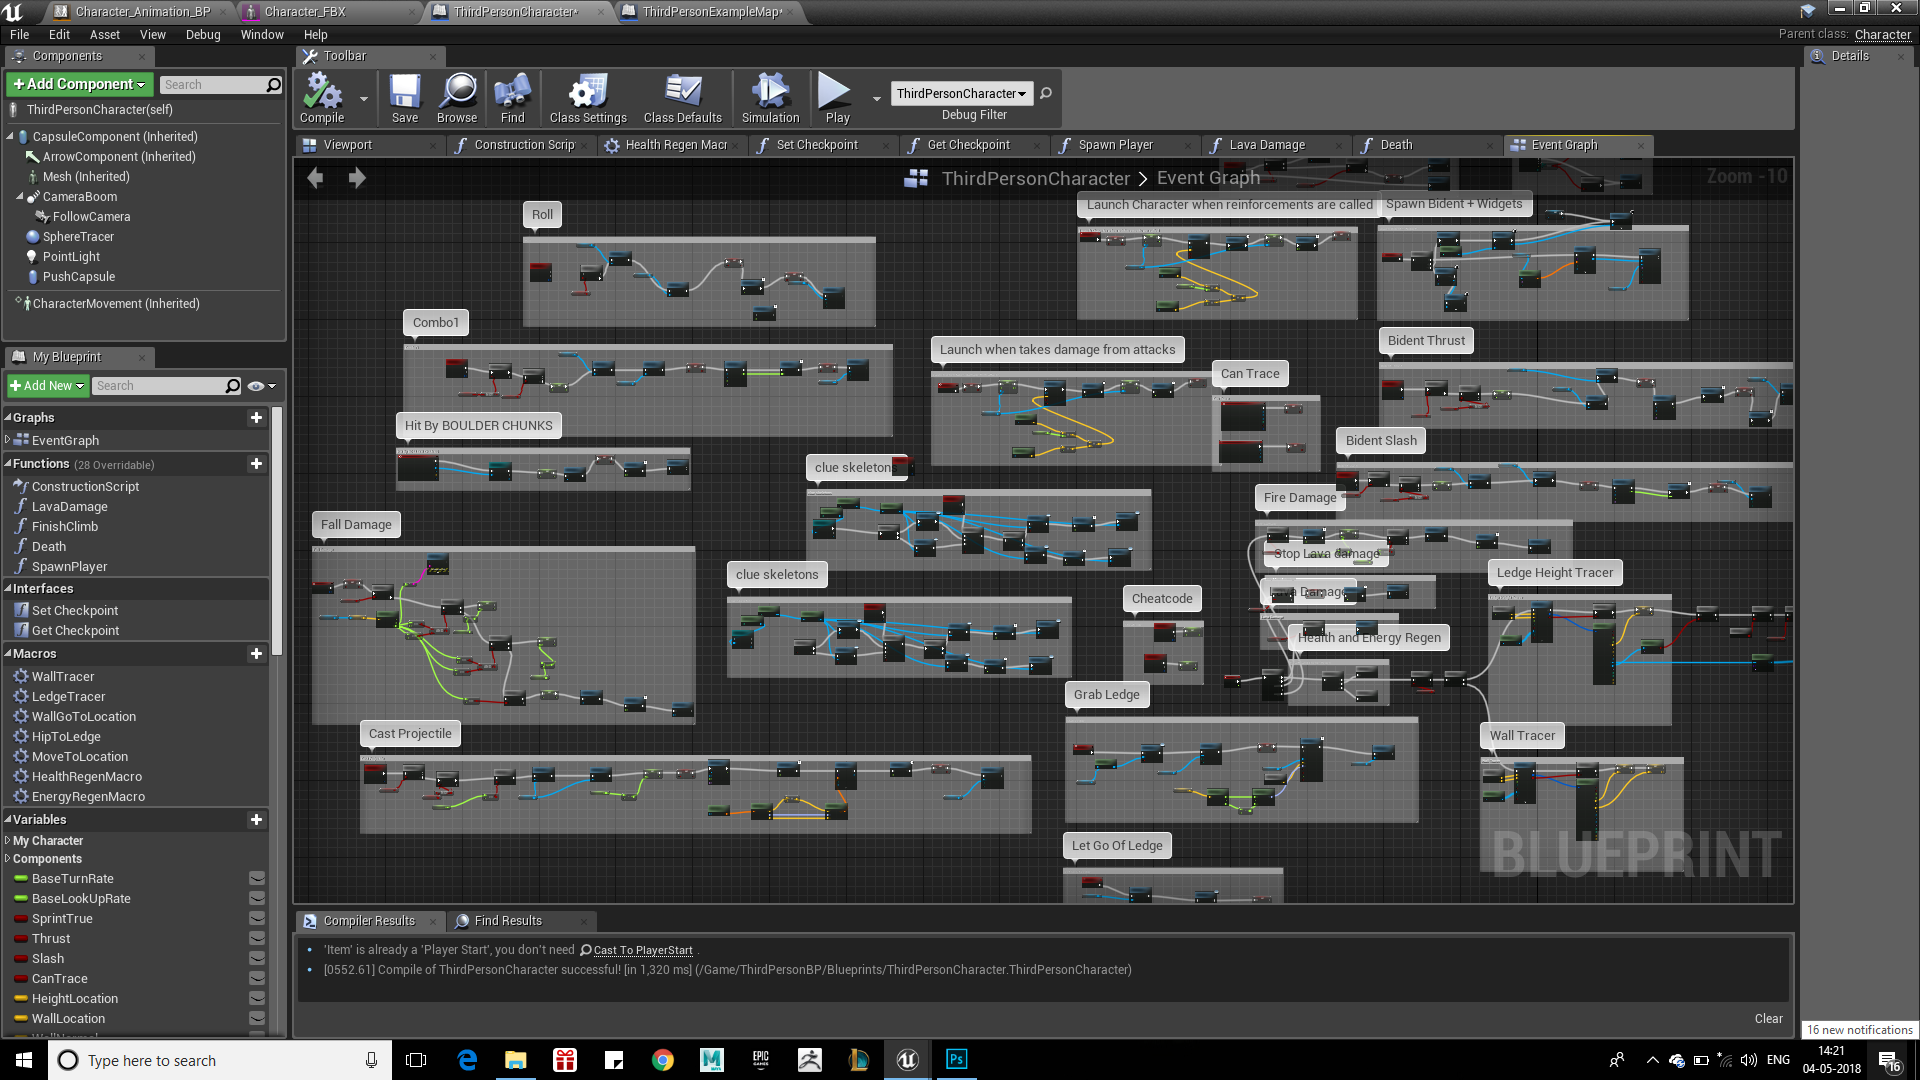This screenshot has width=1920, height=1080.
Task: Open Epic Games Launcher from taskbar
Action: pyautogui.click(x=760, y=1059)
